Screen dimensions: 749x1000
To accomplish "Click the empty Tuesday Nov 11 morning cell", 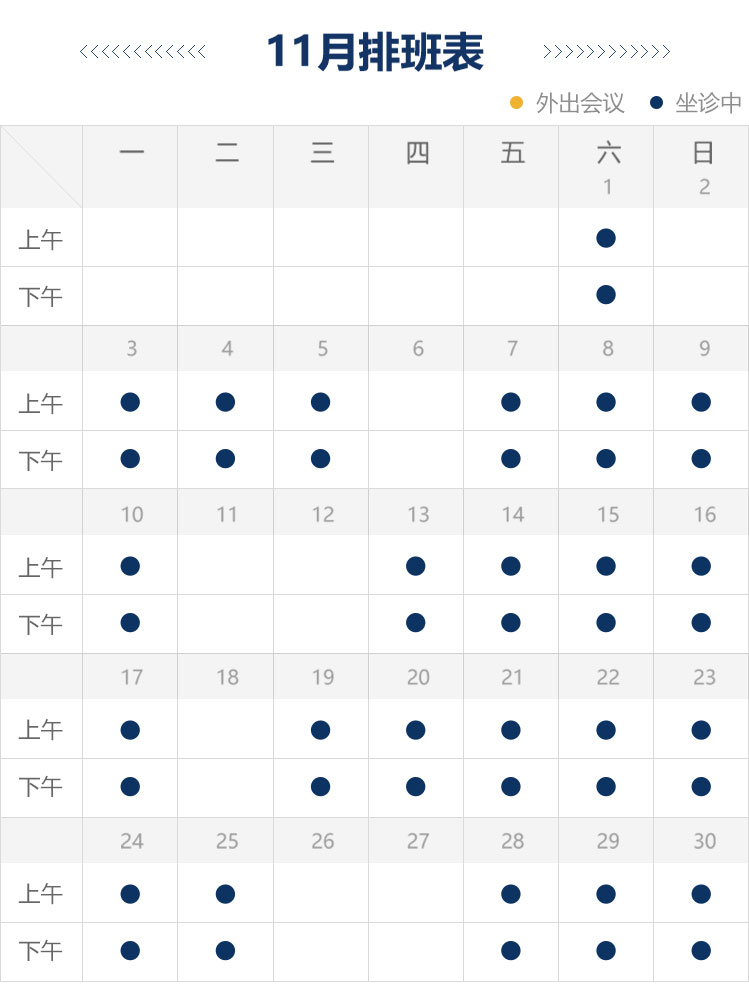I will coord(226,566).
